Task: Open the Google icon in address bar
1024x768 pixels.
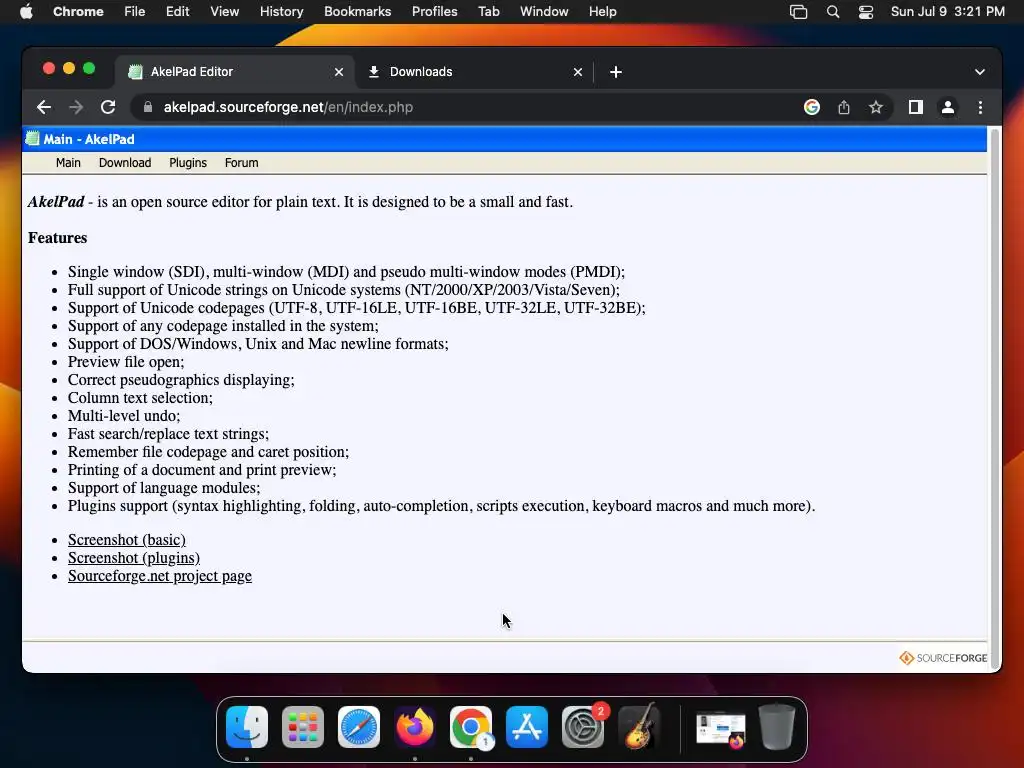Action: click(x=812, y=107)
